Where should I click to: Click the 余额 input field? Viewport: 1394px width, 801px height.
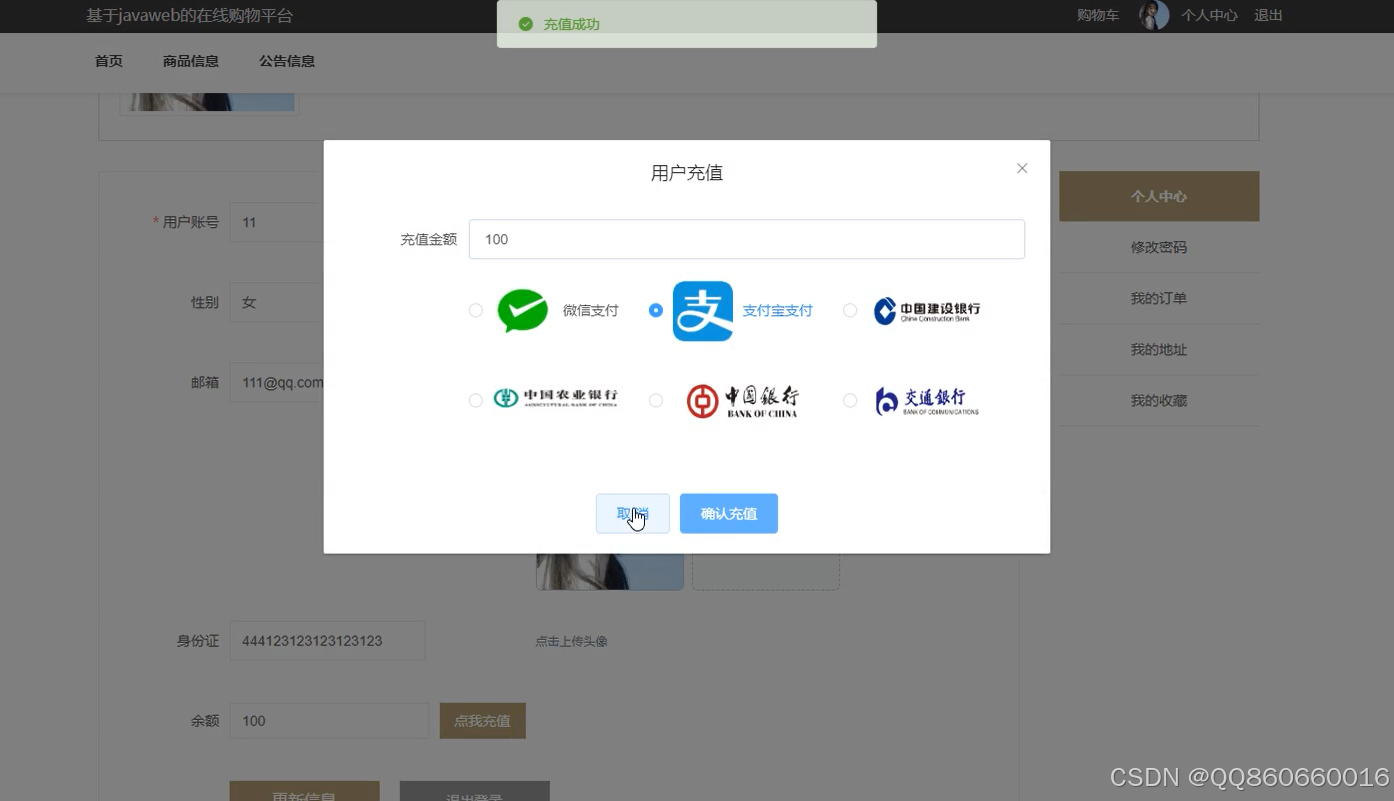329,720
